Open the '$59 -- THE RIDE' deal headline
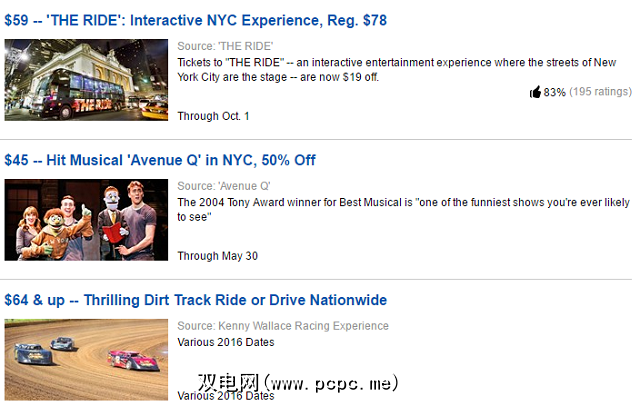 [x=195, y=20]
